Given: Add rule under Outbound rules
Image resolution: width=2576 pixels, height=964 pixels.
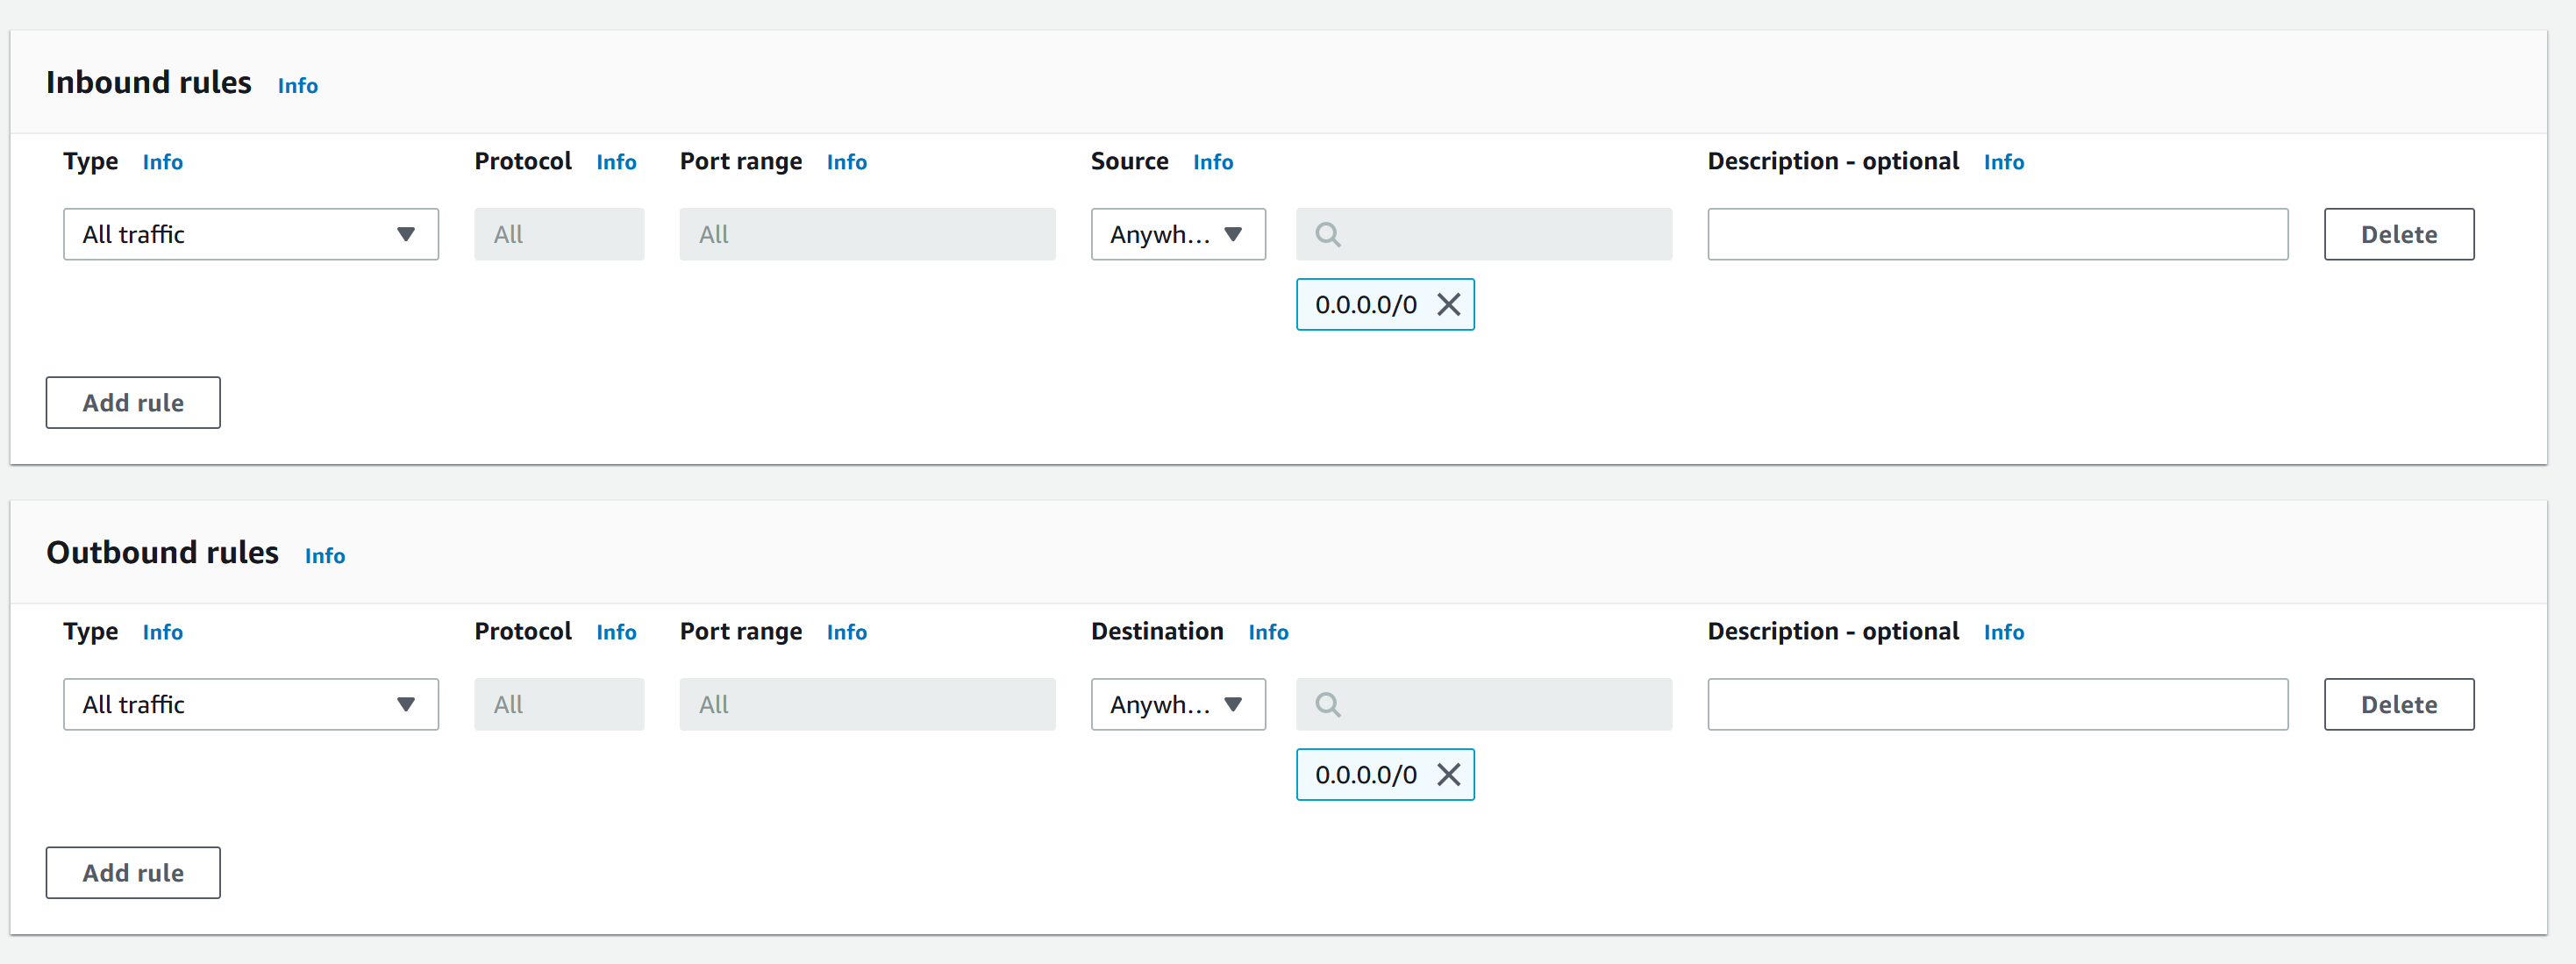Looking at the screenshot, I should (133, 872).
